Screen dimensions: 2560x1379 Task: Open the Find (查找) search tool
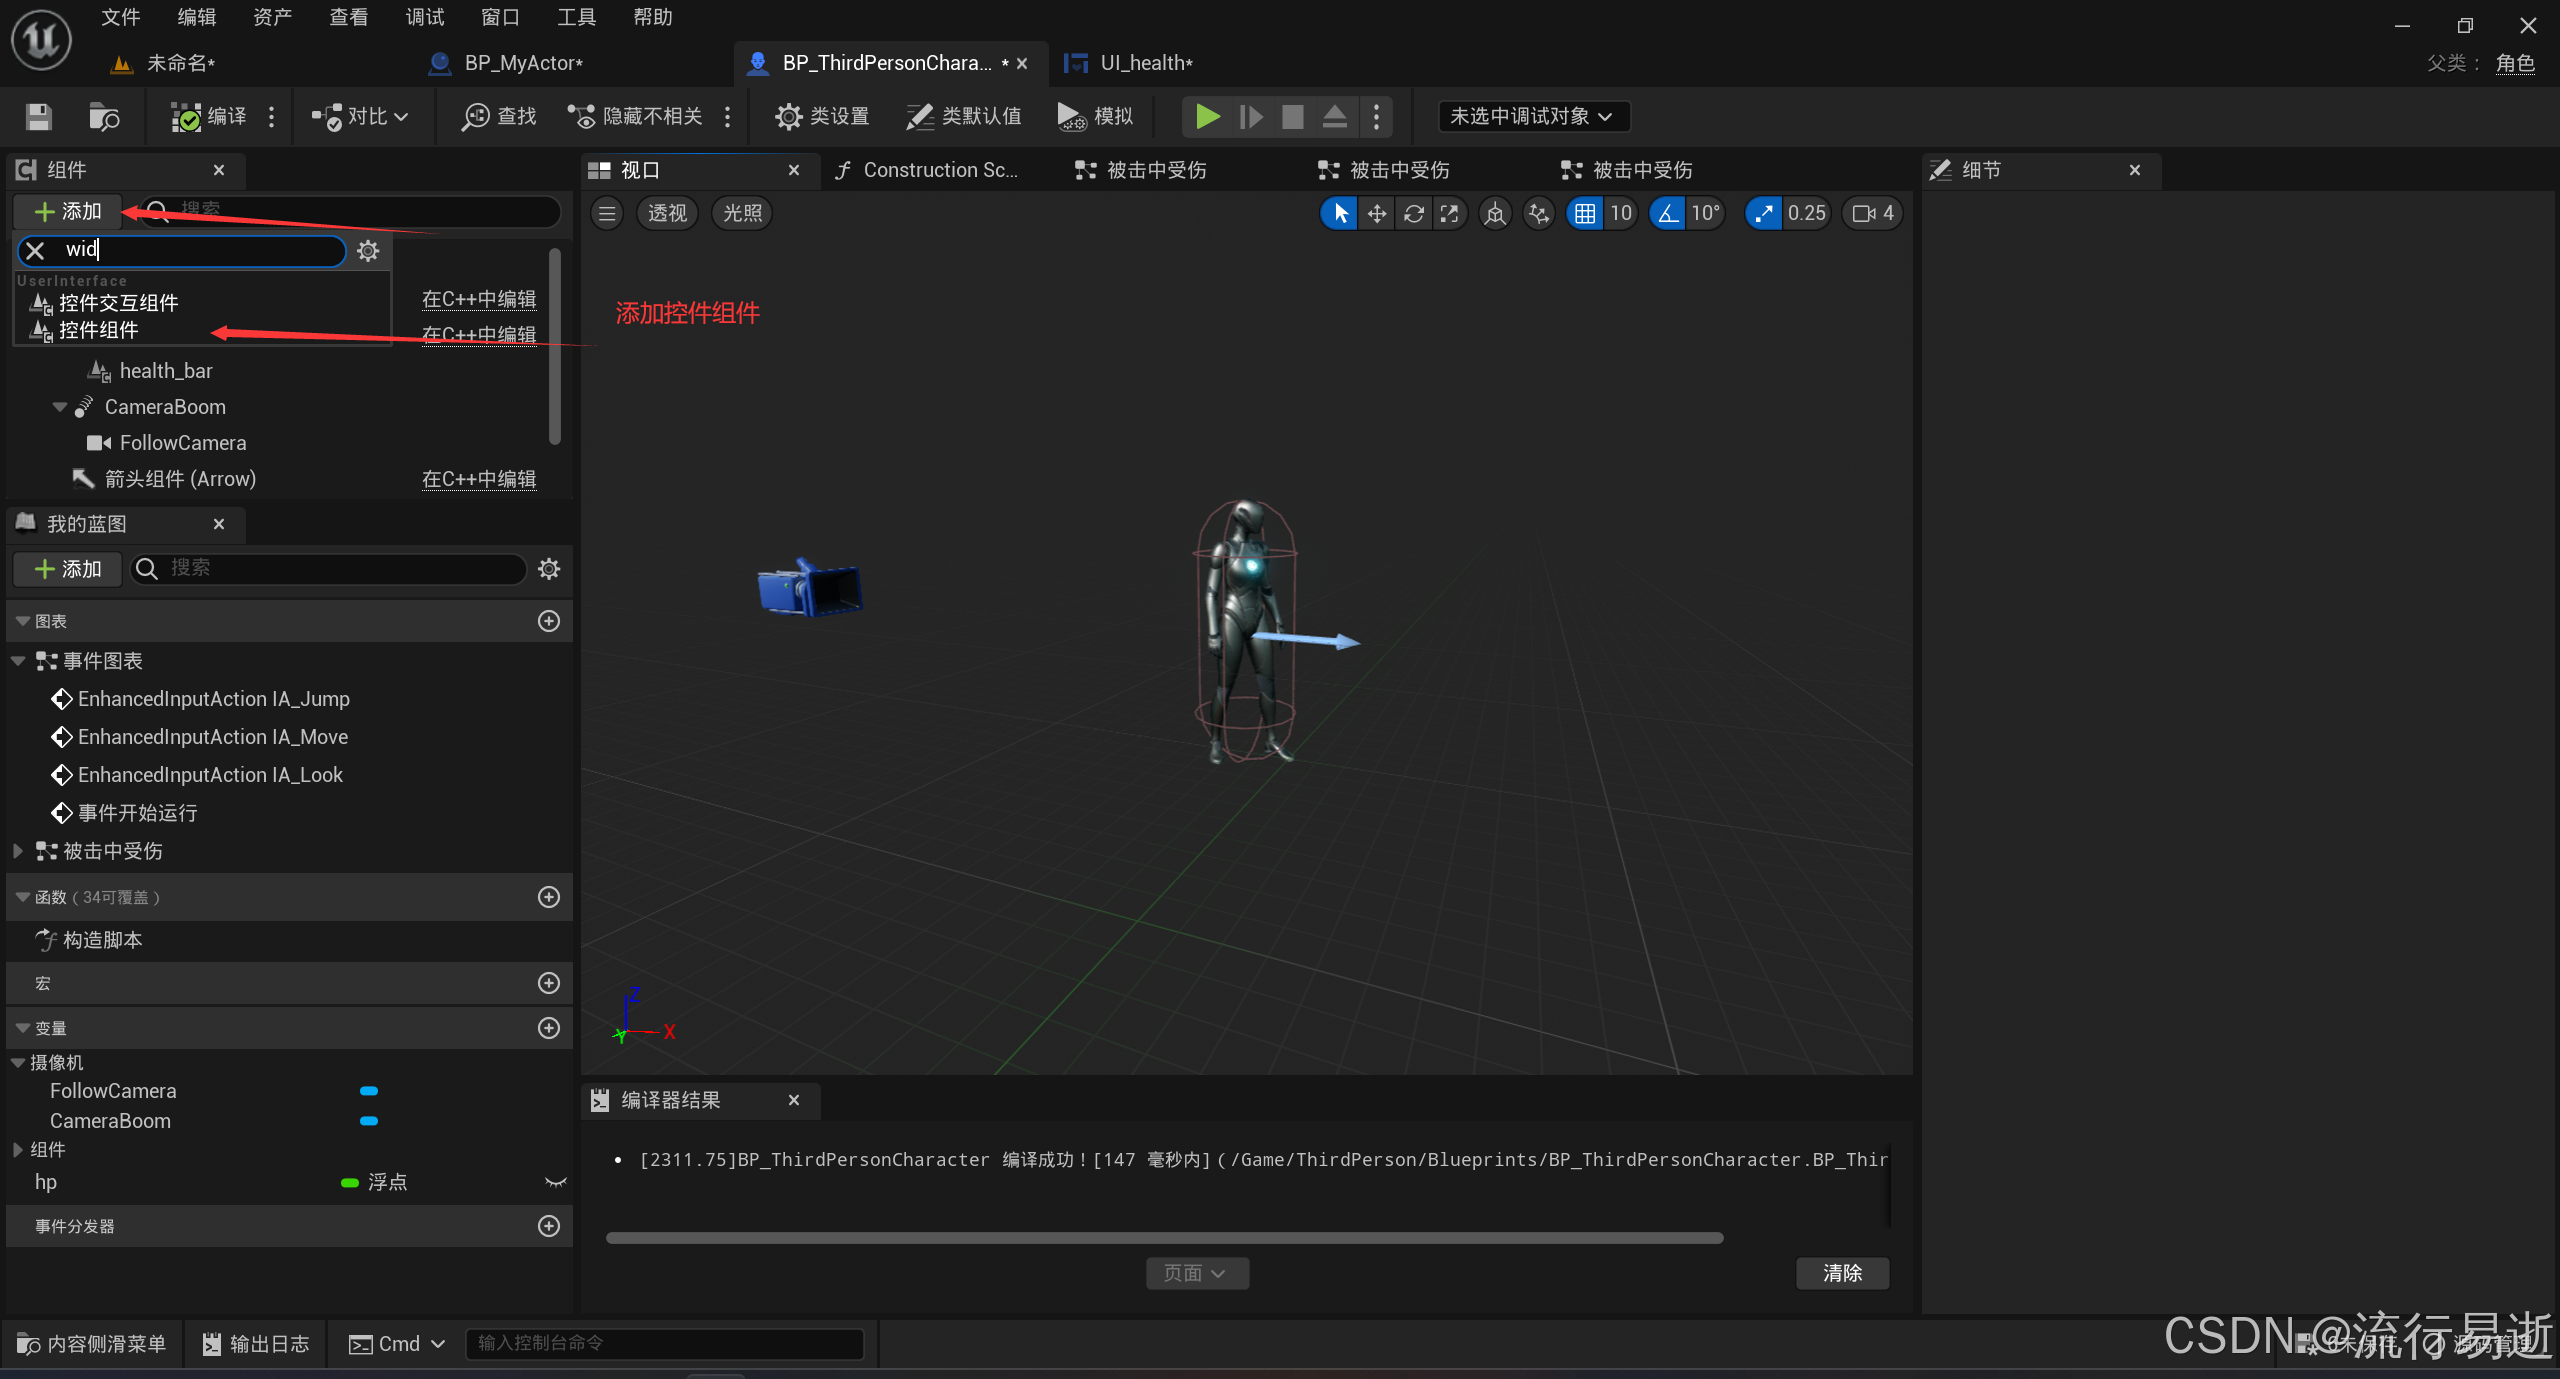499,117
